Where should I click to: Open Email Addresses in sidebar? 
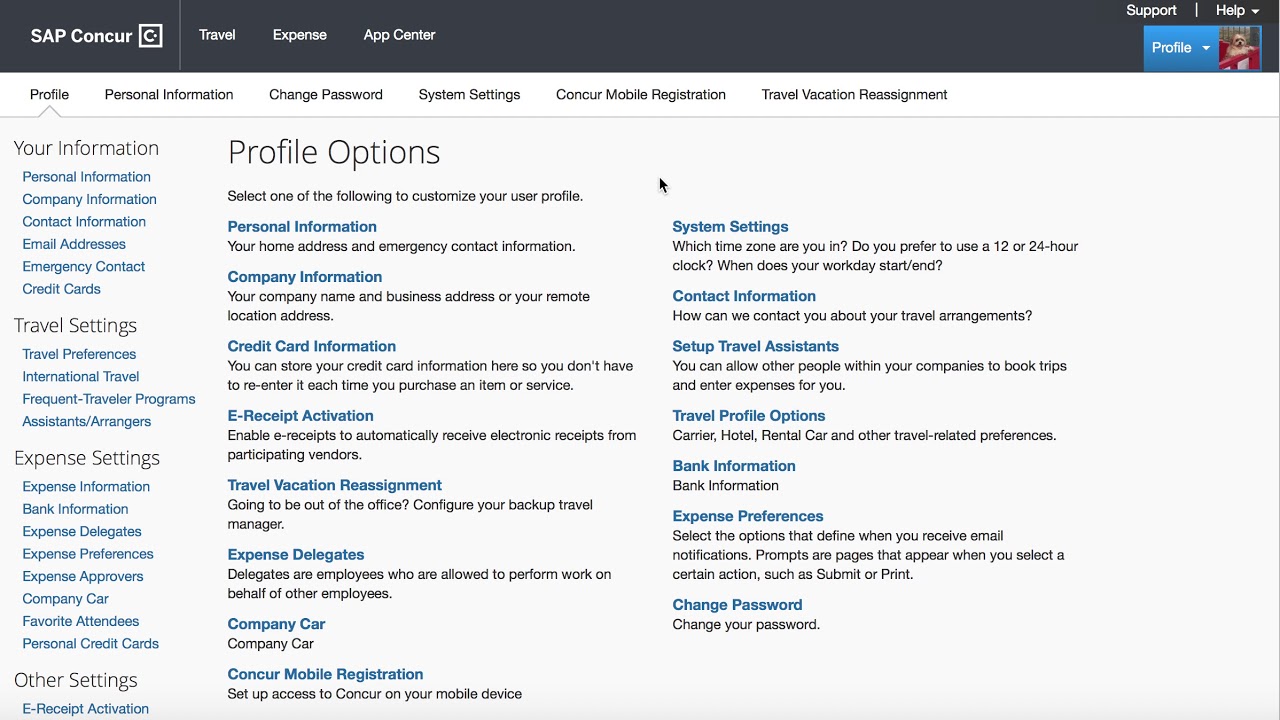click(74, 244)
